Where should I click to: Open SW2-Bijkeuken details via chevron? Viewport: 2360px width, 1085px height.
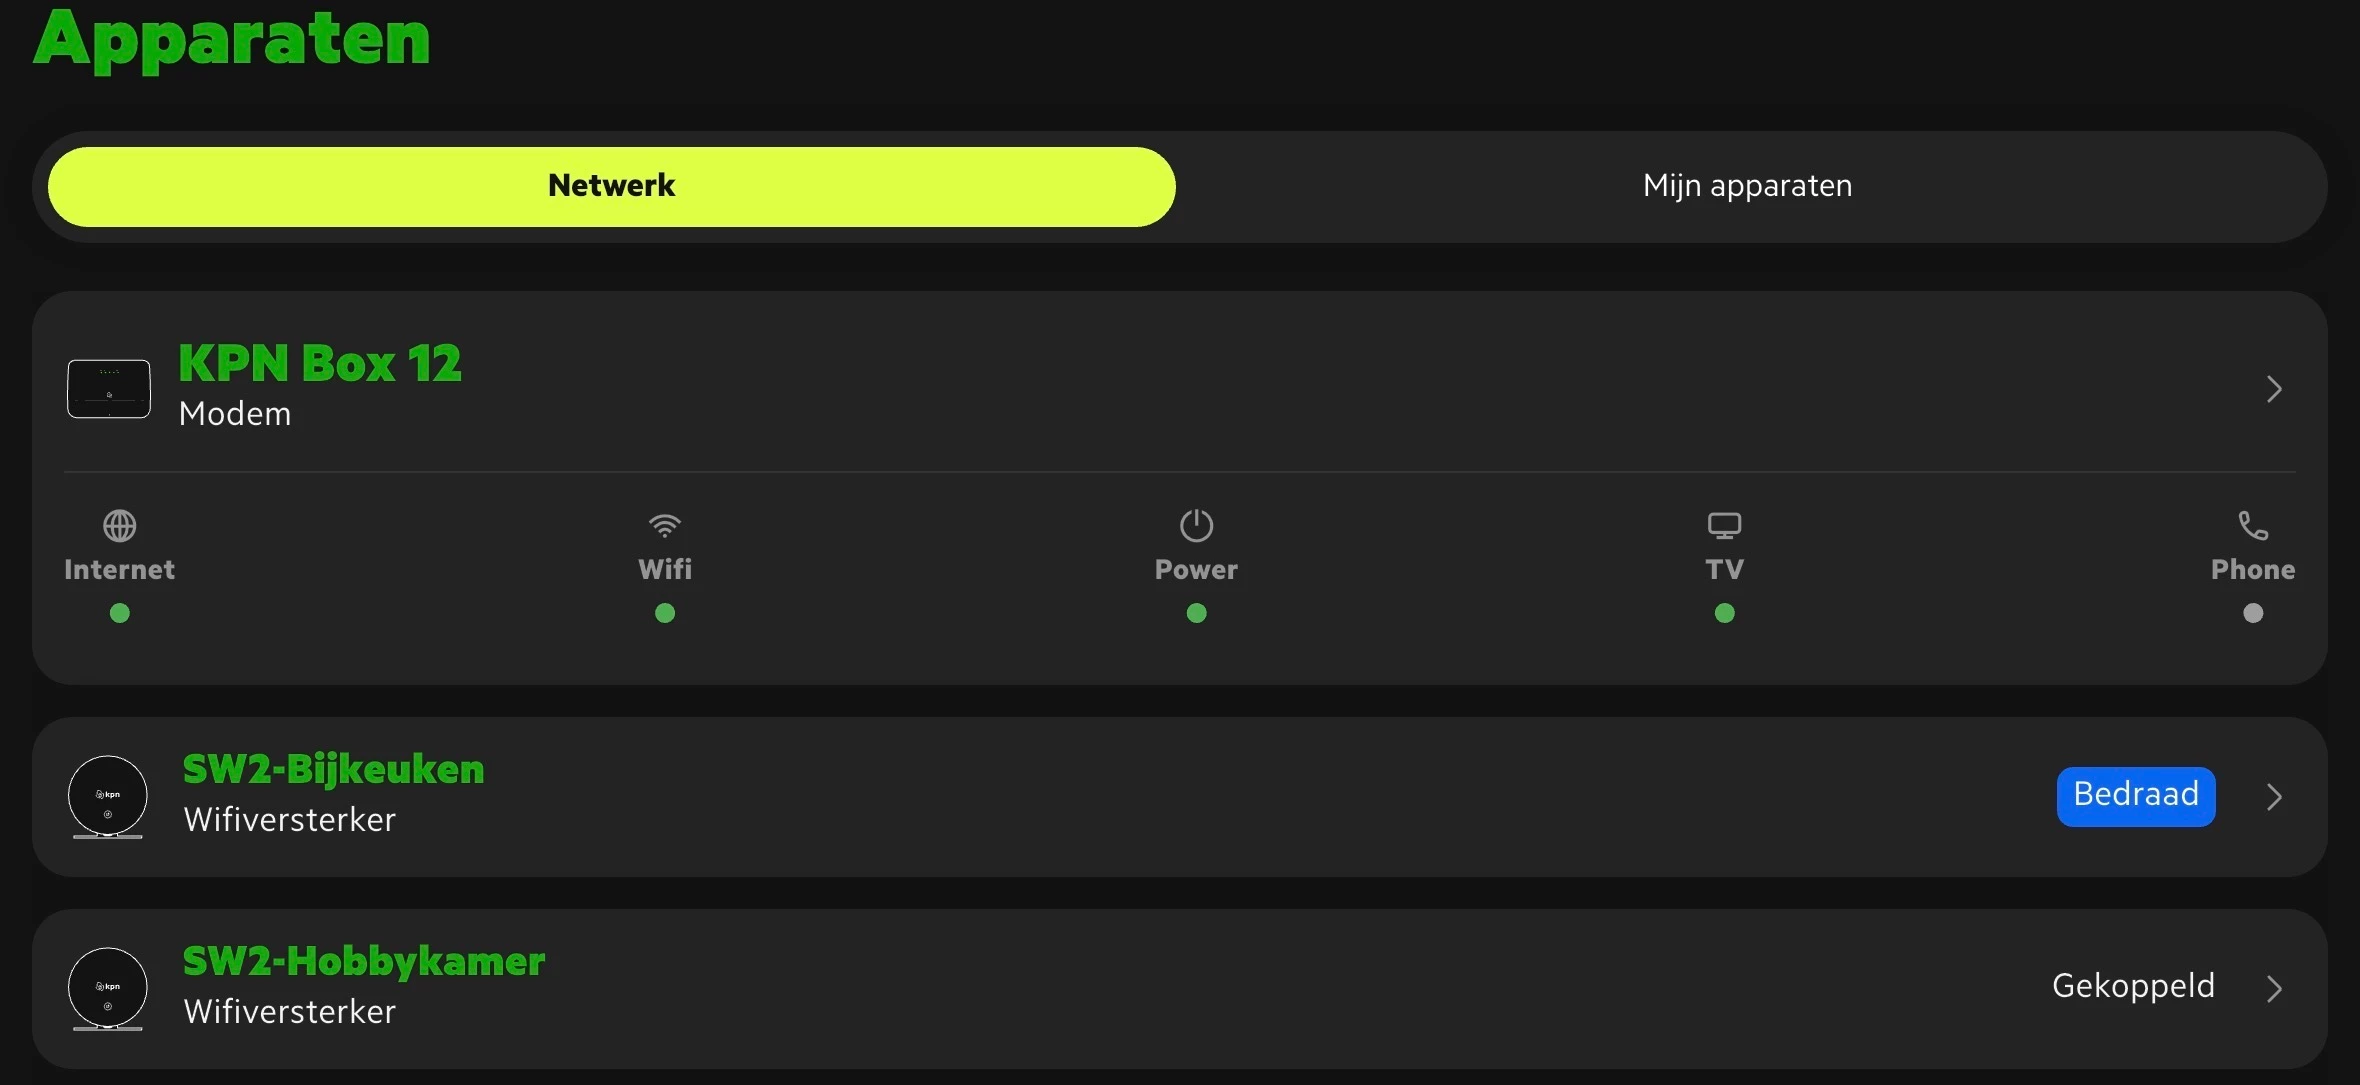point(2274,797)
